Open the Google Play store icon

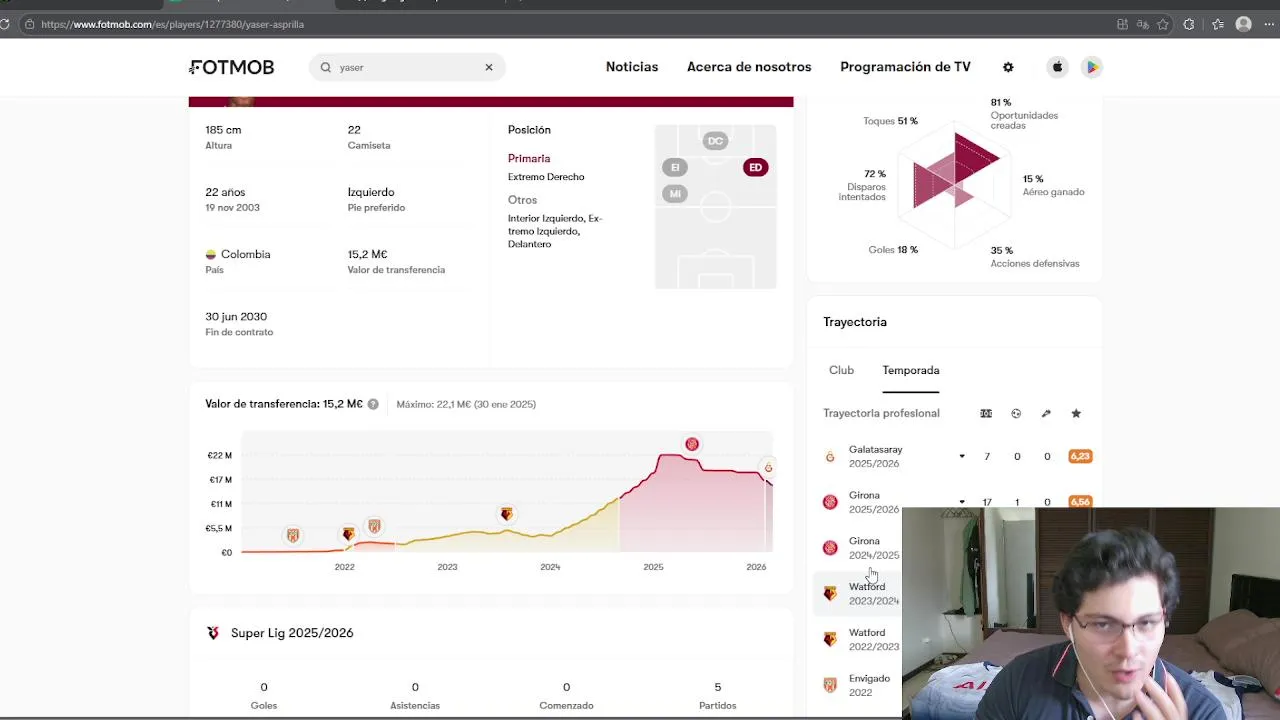pyautogui.click(x=1092, y=67)
